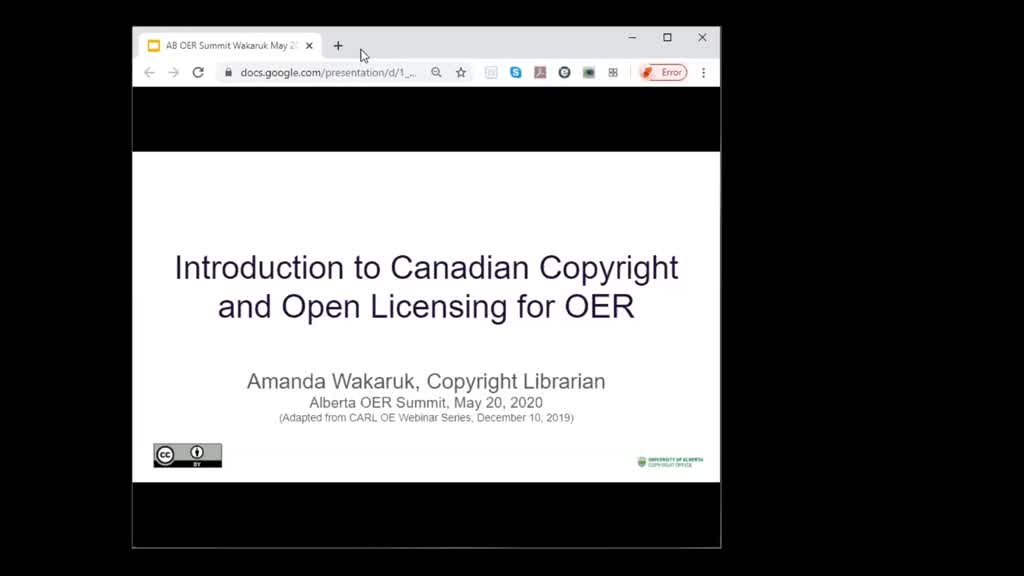Click the padlock site security icon
This screenshot has height=576, width=1024.
point(228,72)
